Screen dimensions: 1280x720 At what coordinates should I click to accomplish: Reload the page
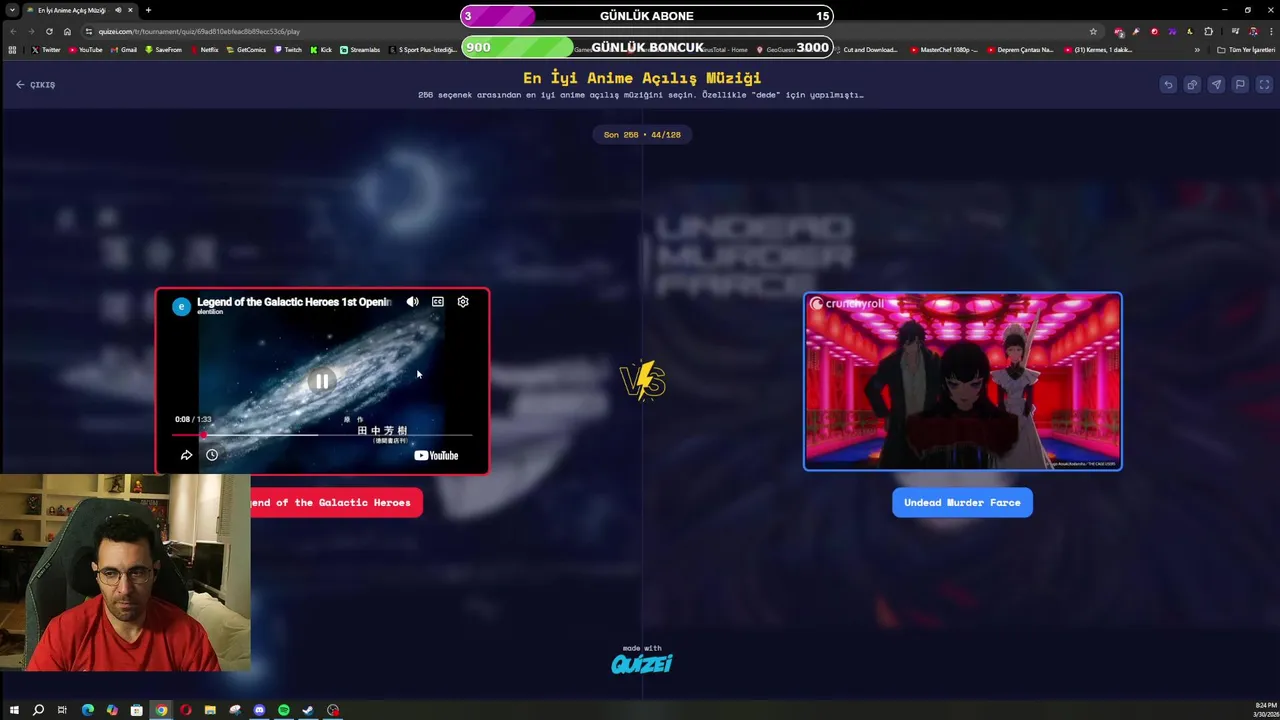click(x=49, y=31)
